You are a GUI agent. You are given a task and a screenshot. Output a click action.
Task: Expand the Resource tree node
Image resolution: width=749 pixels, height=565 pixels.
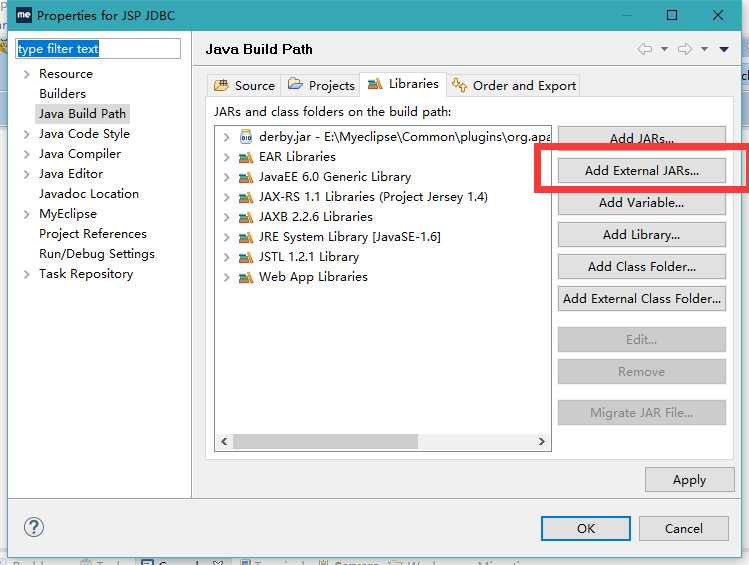pos(27,74)
